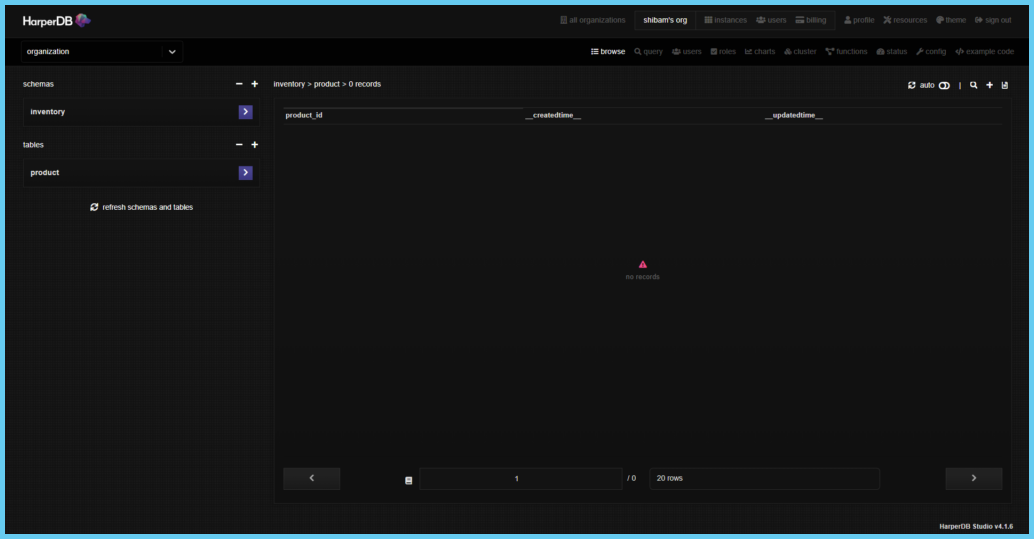Add a new table with plus icon
1034x539 pixels.
pyautogui.click(x=255, y=145)
